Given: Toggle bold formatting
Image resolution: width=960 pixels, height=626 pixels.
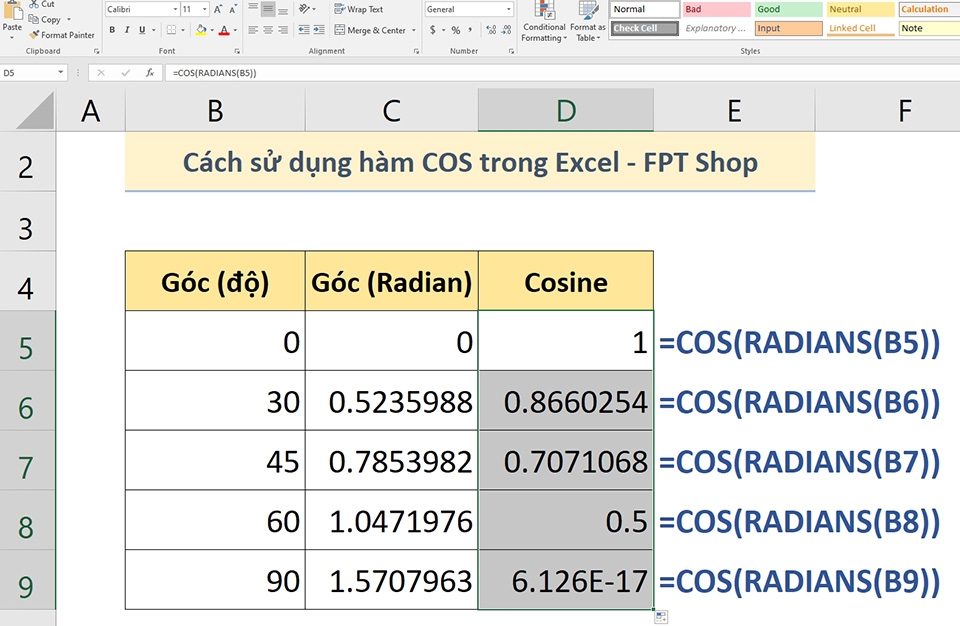Looking at the screenshot, I should pyautogui.click(x=111, y=30).
